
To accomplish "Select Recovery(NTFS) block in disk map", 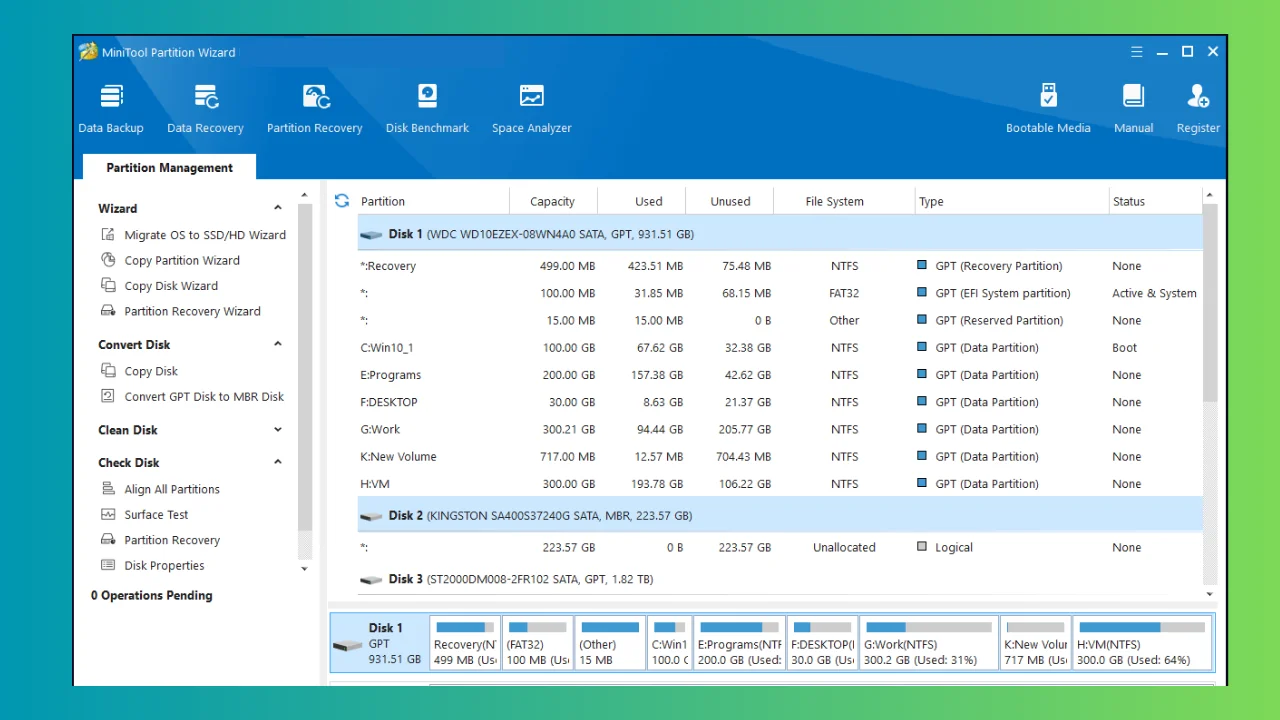I will coord(464,642).
